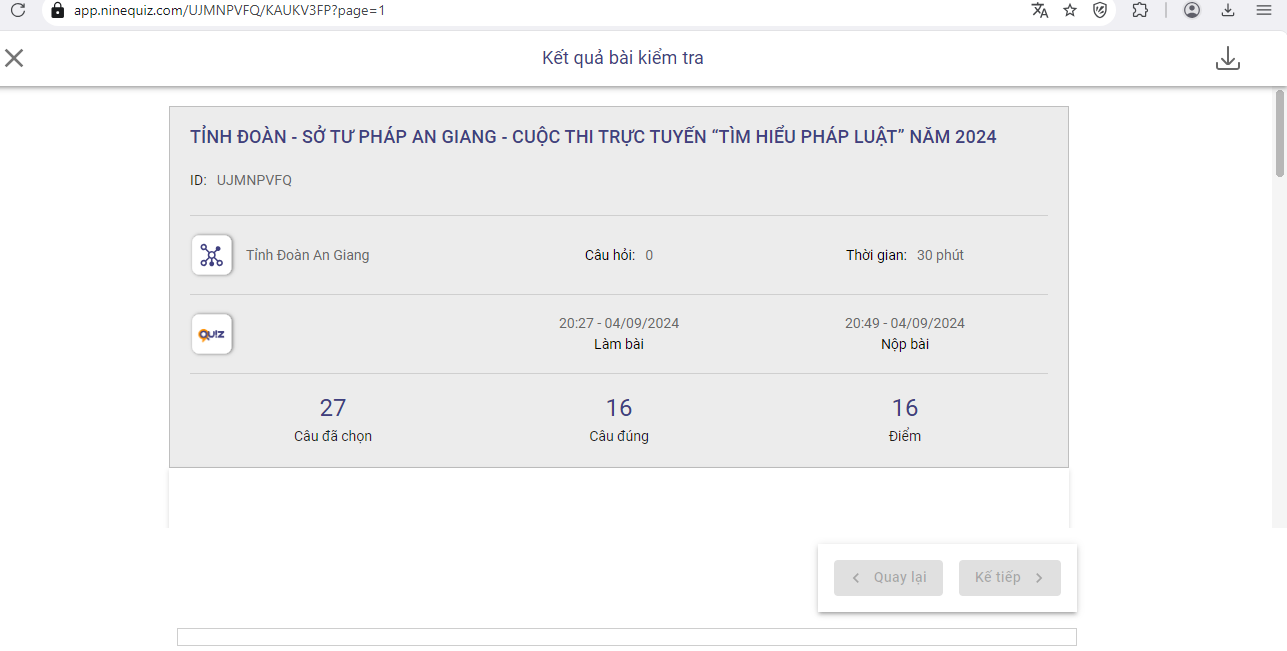This screenshot has width=1287, height=651.
Task: Open the shield protection icon in address bar
Action: pos(1100,10)
